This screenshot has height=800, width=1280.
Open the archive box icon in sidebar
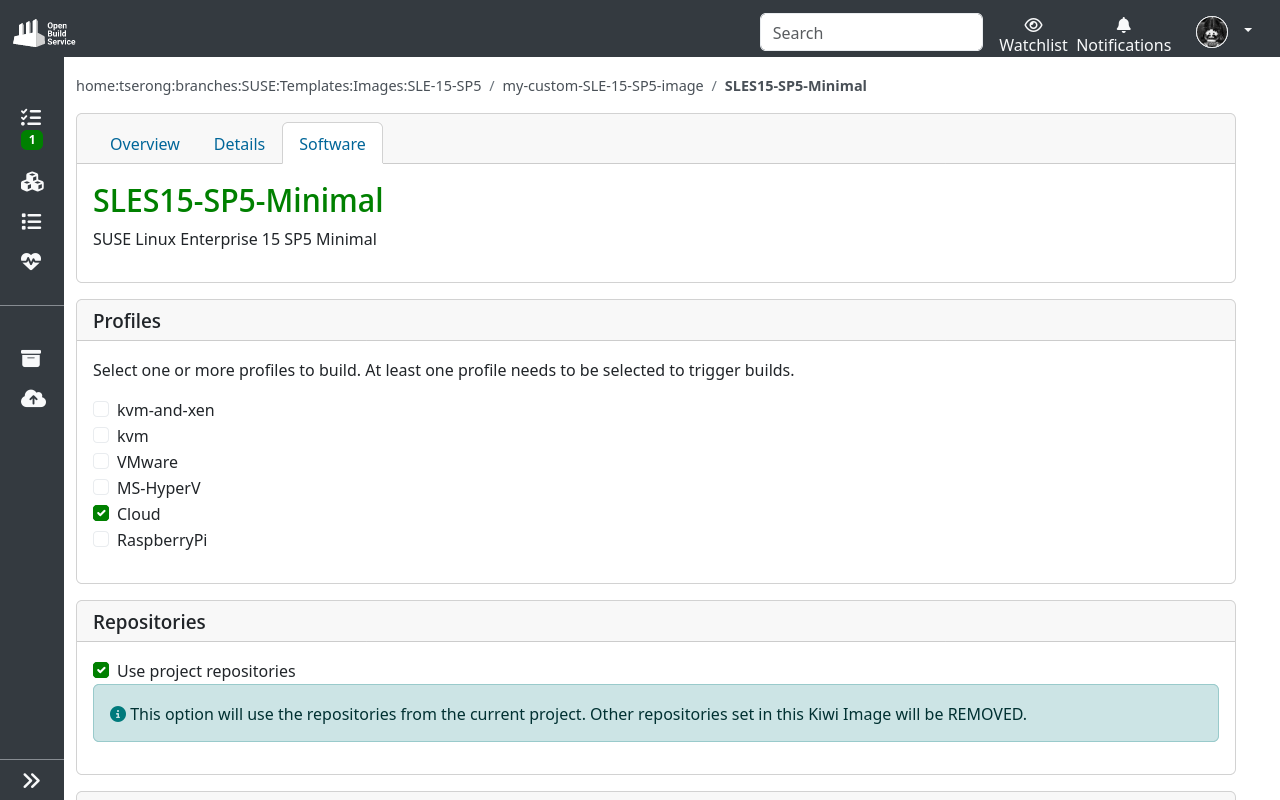(31, 358)
